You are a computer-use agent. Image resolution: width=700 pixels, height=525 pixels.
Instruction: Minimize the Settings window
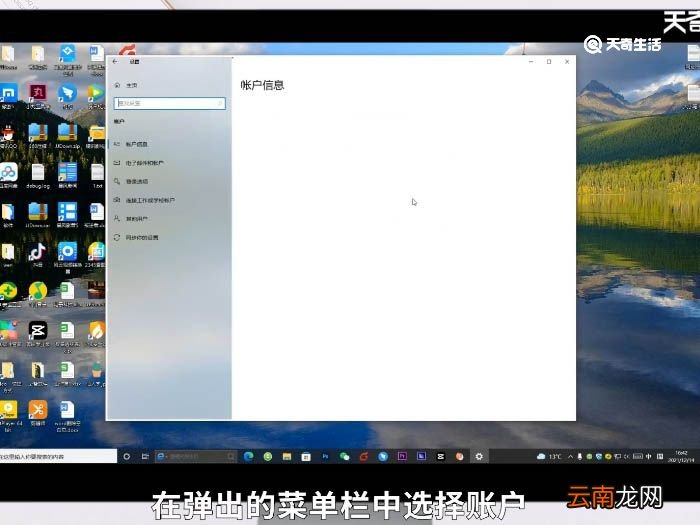click(x=531, y=62)
